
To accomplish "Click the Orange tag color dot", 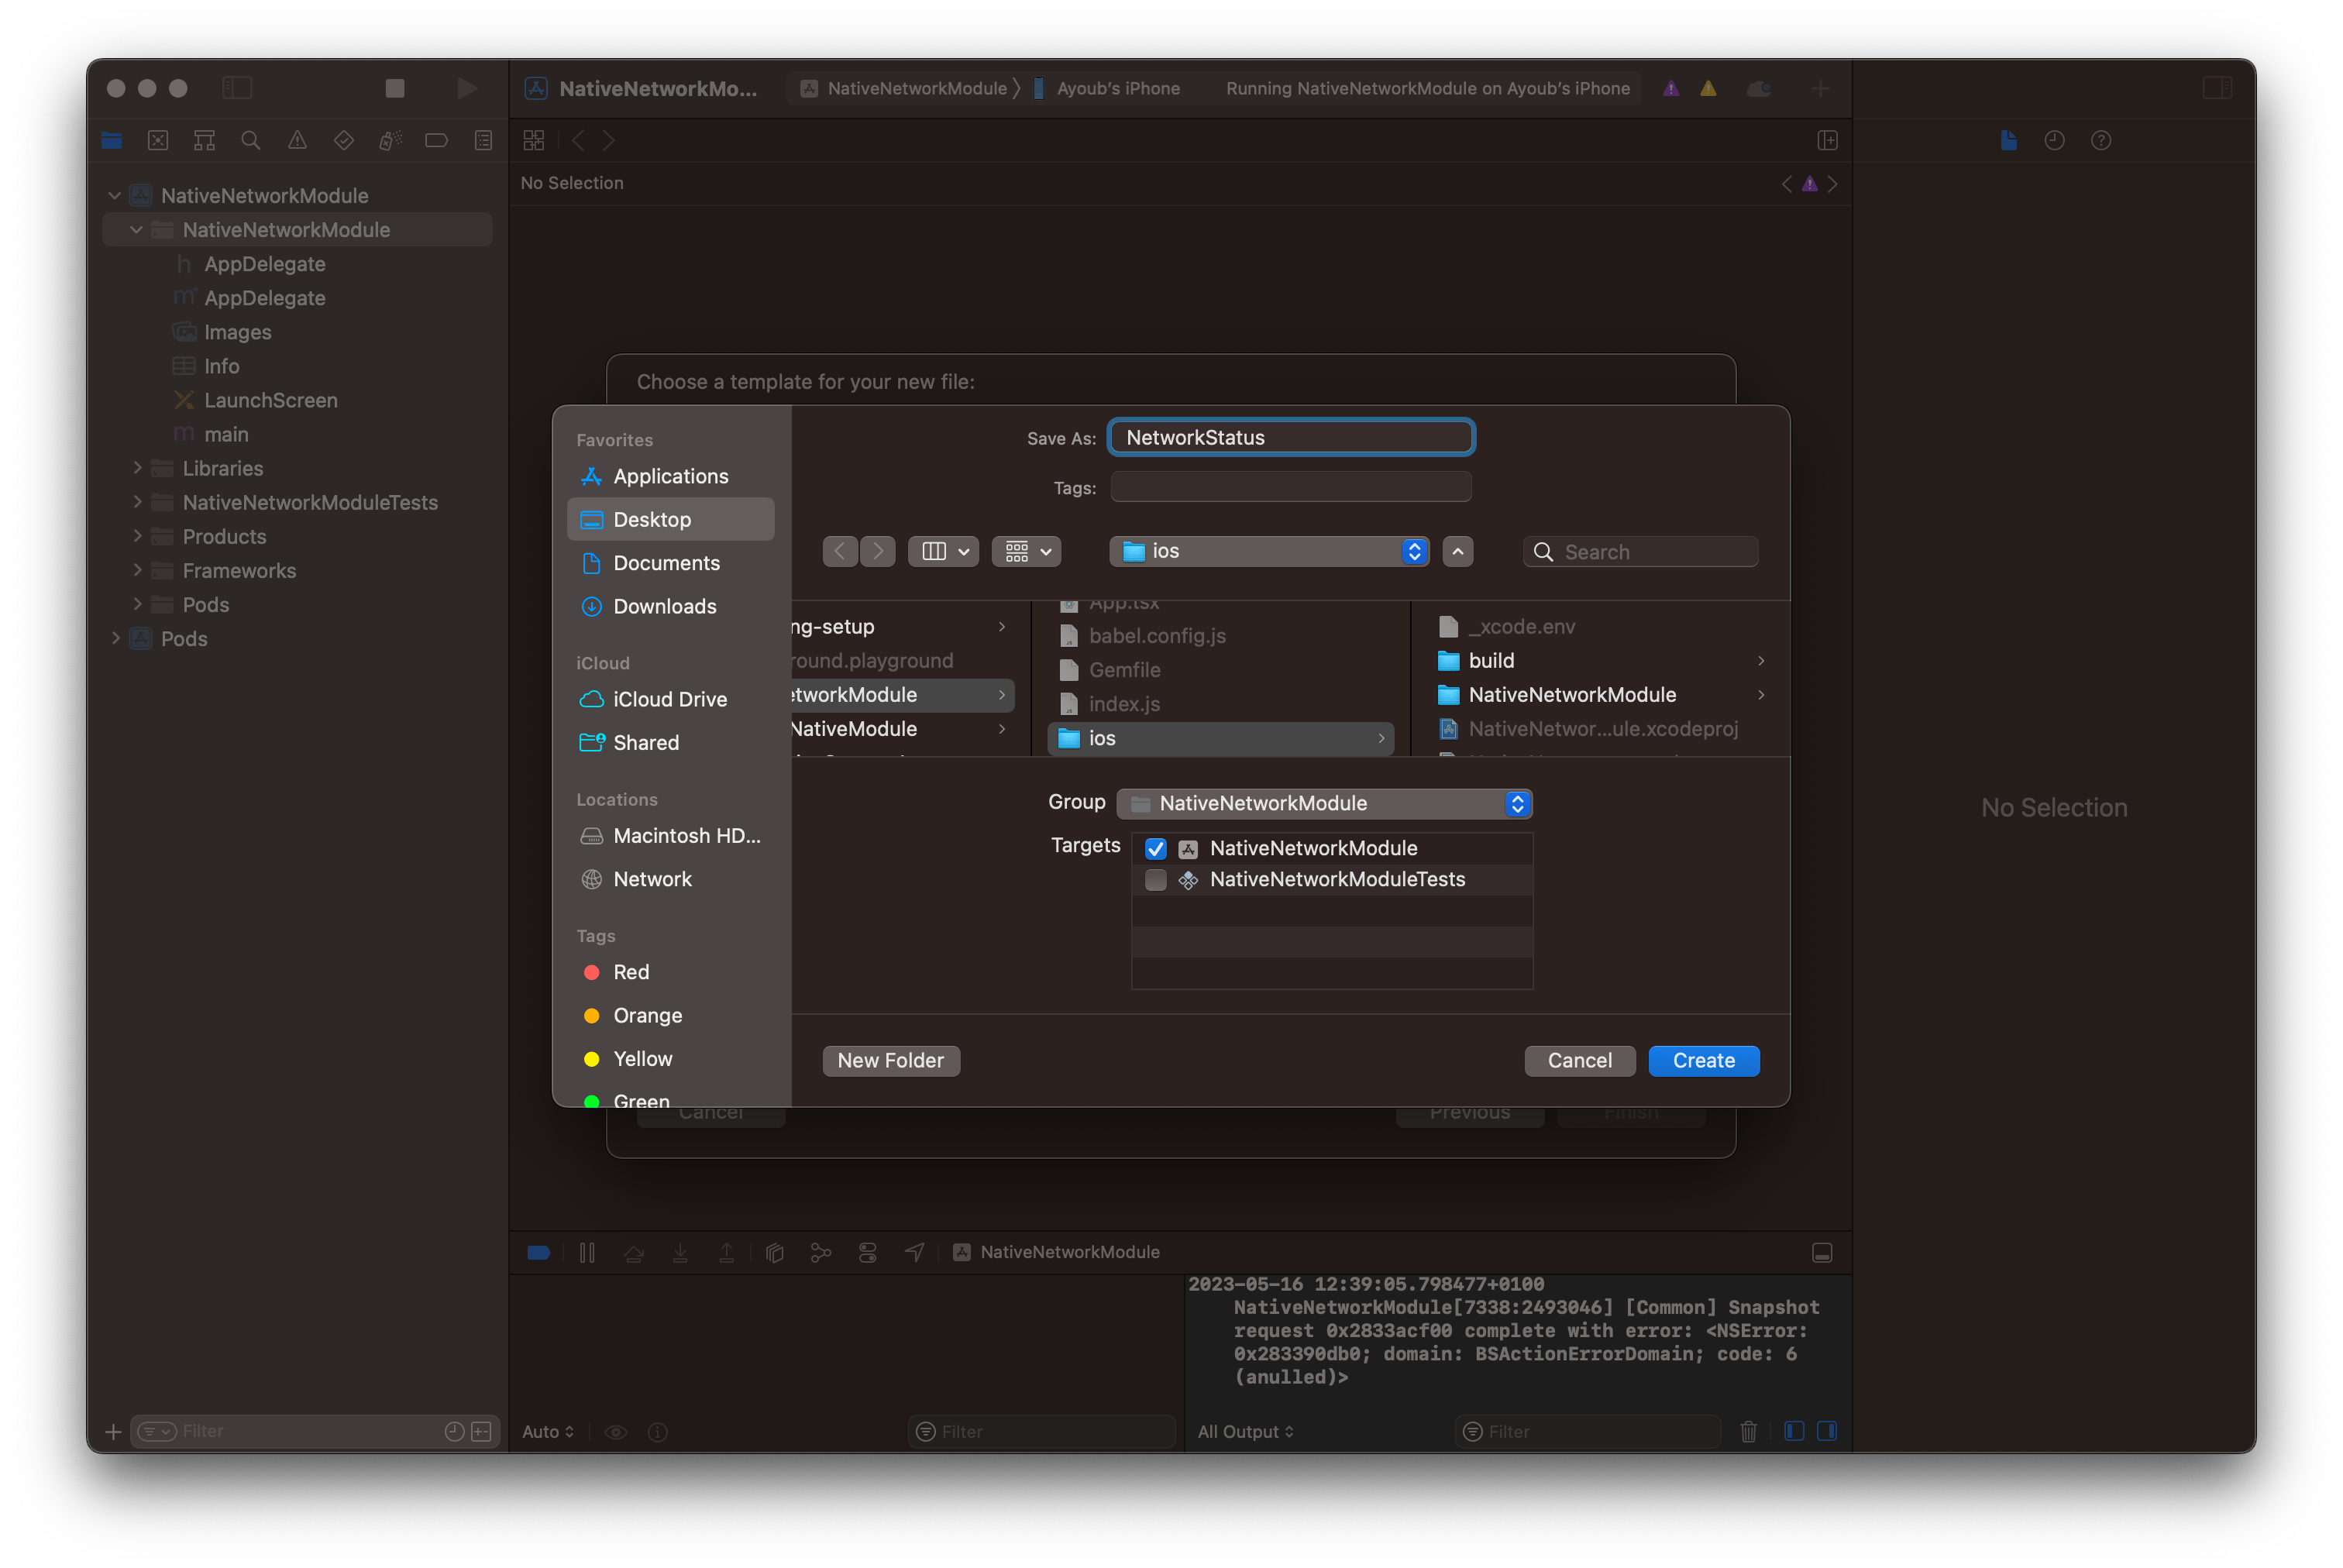I will click(591, 1015).
